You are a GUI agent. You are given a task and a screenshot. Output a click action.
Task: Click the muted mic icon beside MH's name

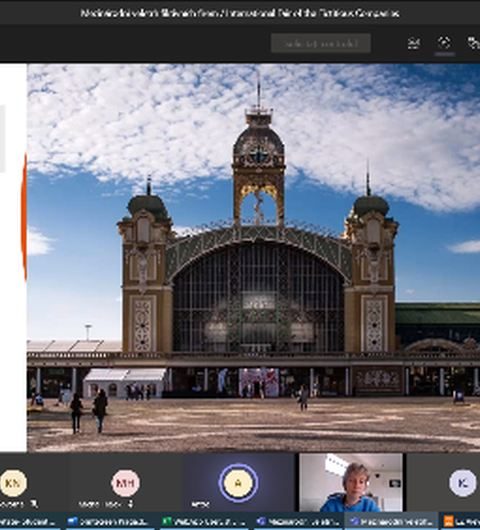(130, 504)
